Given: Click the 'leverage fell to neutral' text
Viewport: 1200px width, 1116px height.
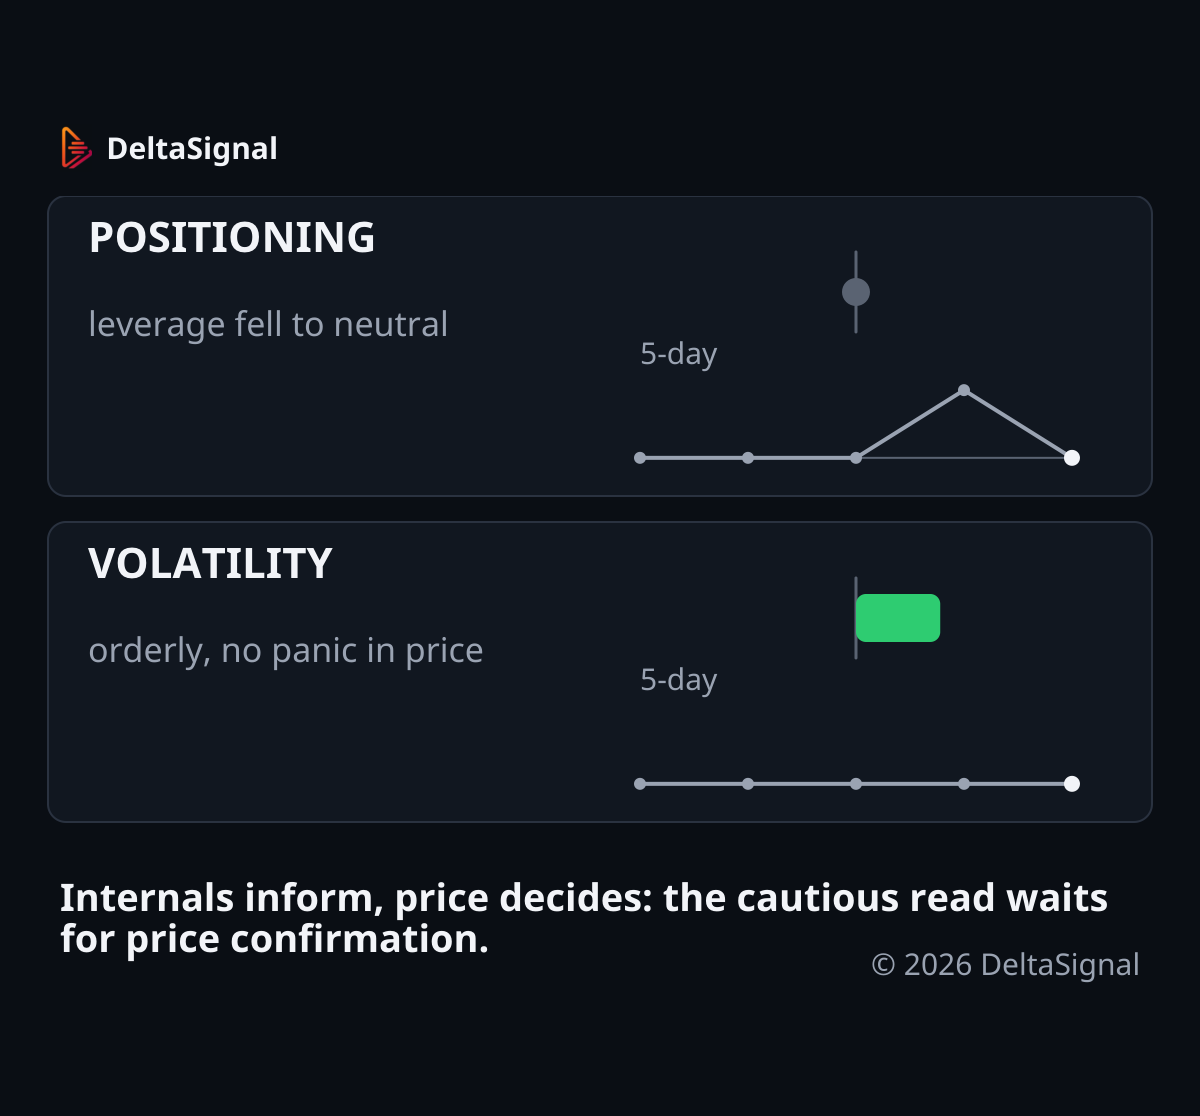Looking at the screenshot, I should 268,324.
